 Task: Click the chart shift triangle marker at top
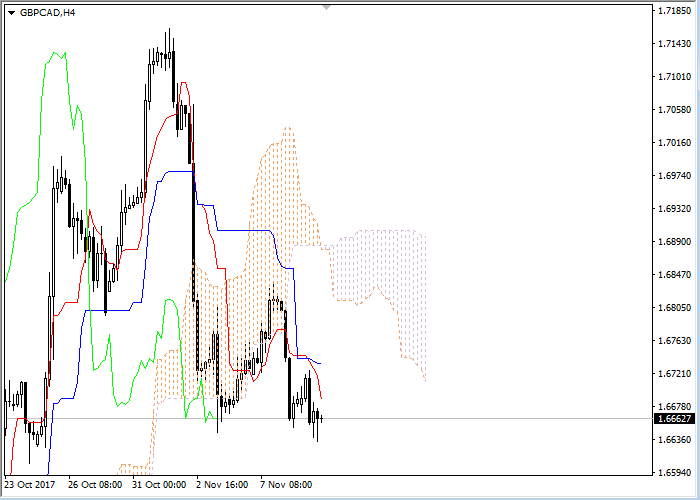327,7
